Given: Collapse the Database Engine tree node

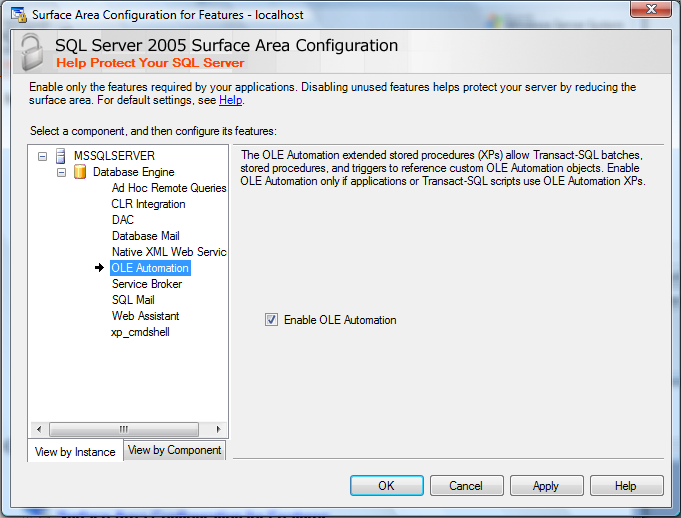Looking at the screenshot, I should coord(61,172).
